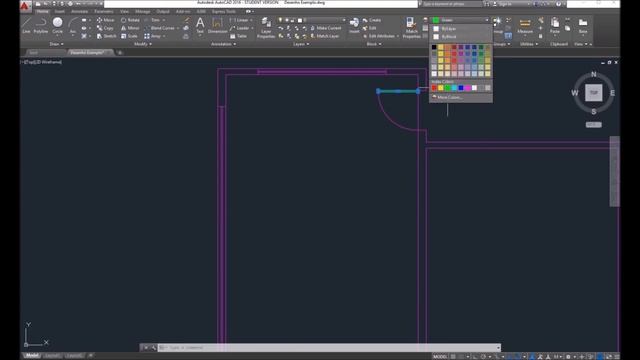
Task: Choose ByLayer color option
Action: click(460, 29)
